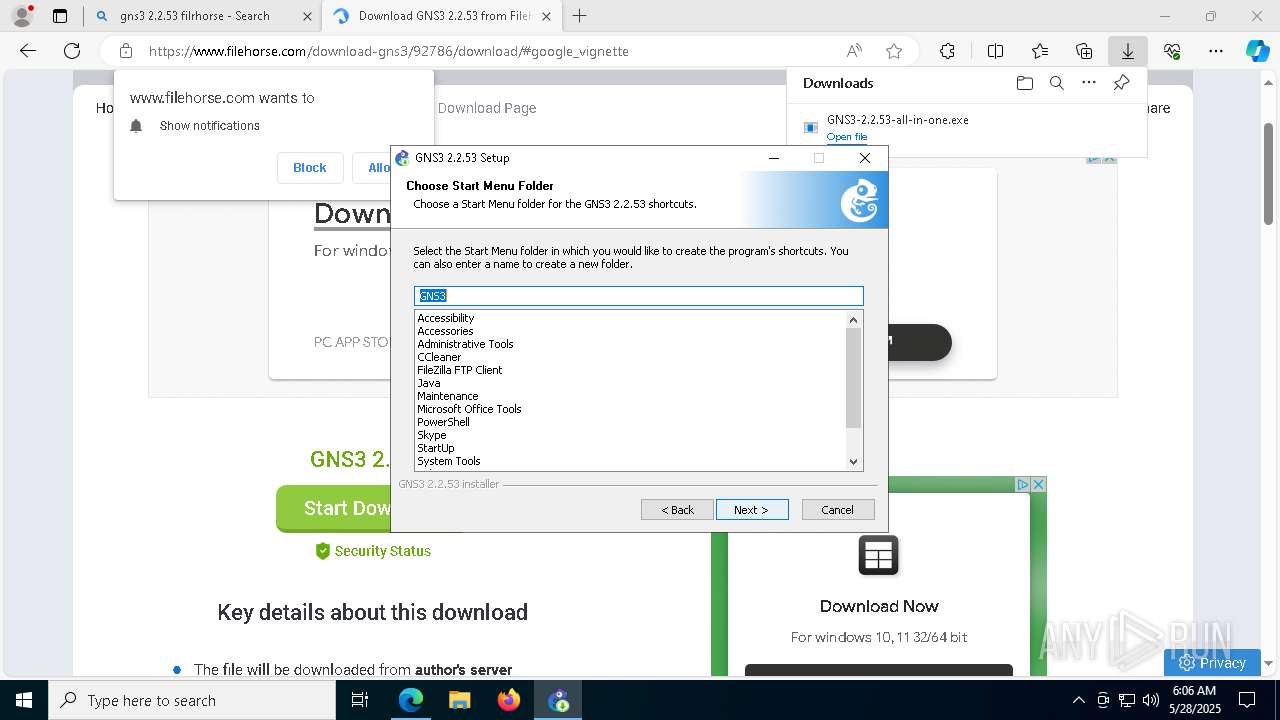Close the green advertisement with X icon

click(1038, 484)
